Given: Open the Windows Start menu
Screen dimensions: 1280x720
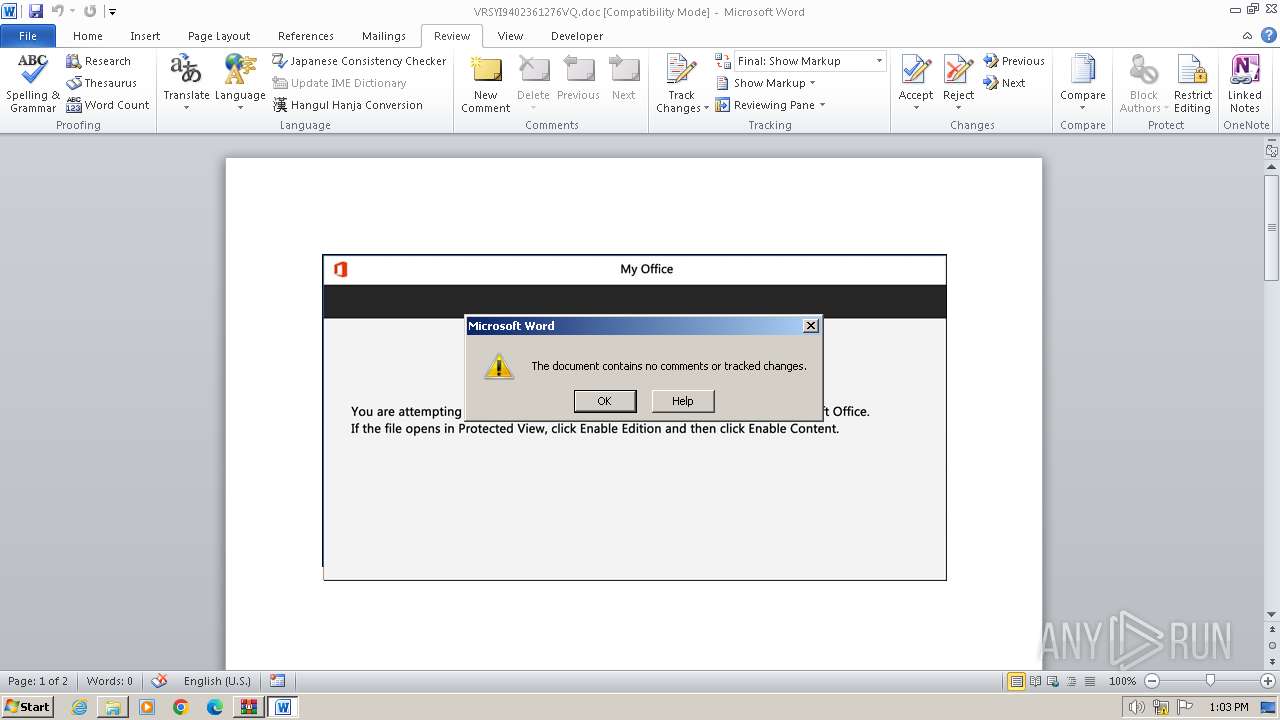Looking at the screenshot, I should (28, 707).
